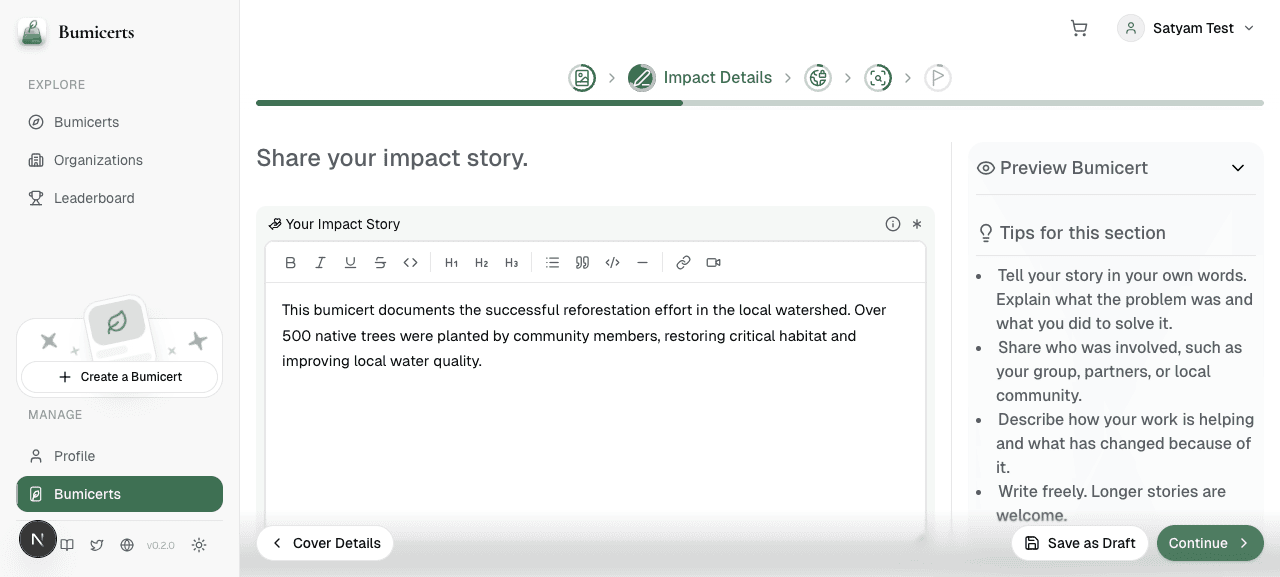Toggle underline text formatting

350,263
